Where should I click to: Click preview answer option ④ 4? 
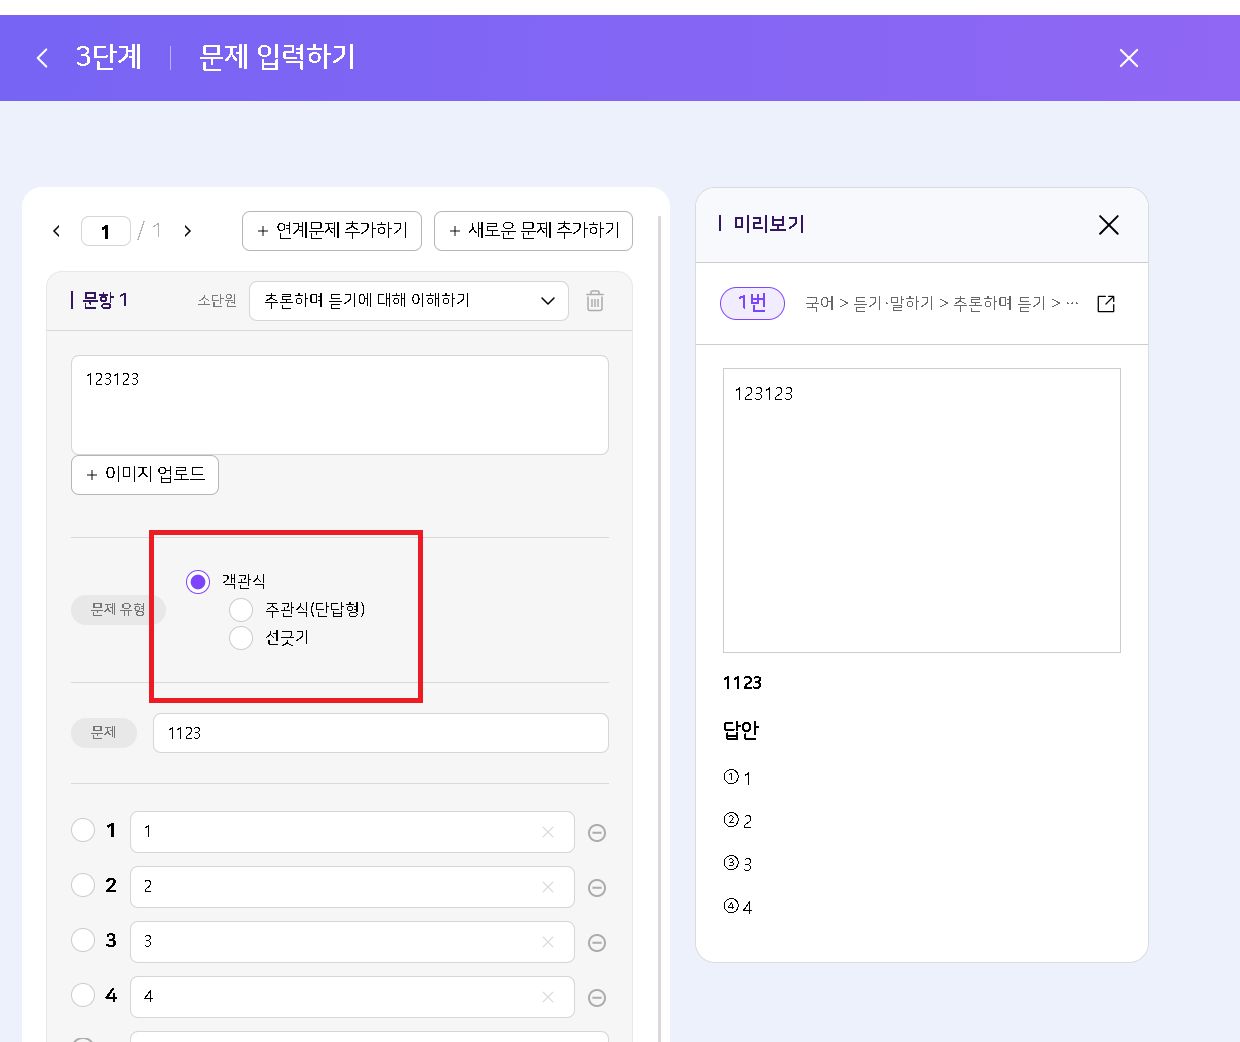pyautogui.click(x=738, y=907)
